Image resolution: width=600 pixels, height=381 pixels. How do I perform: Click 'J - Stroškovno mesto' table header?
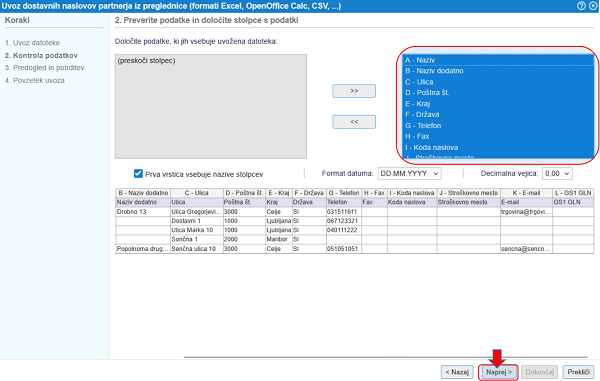click(x=468, y=193)
